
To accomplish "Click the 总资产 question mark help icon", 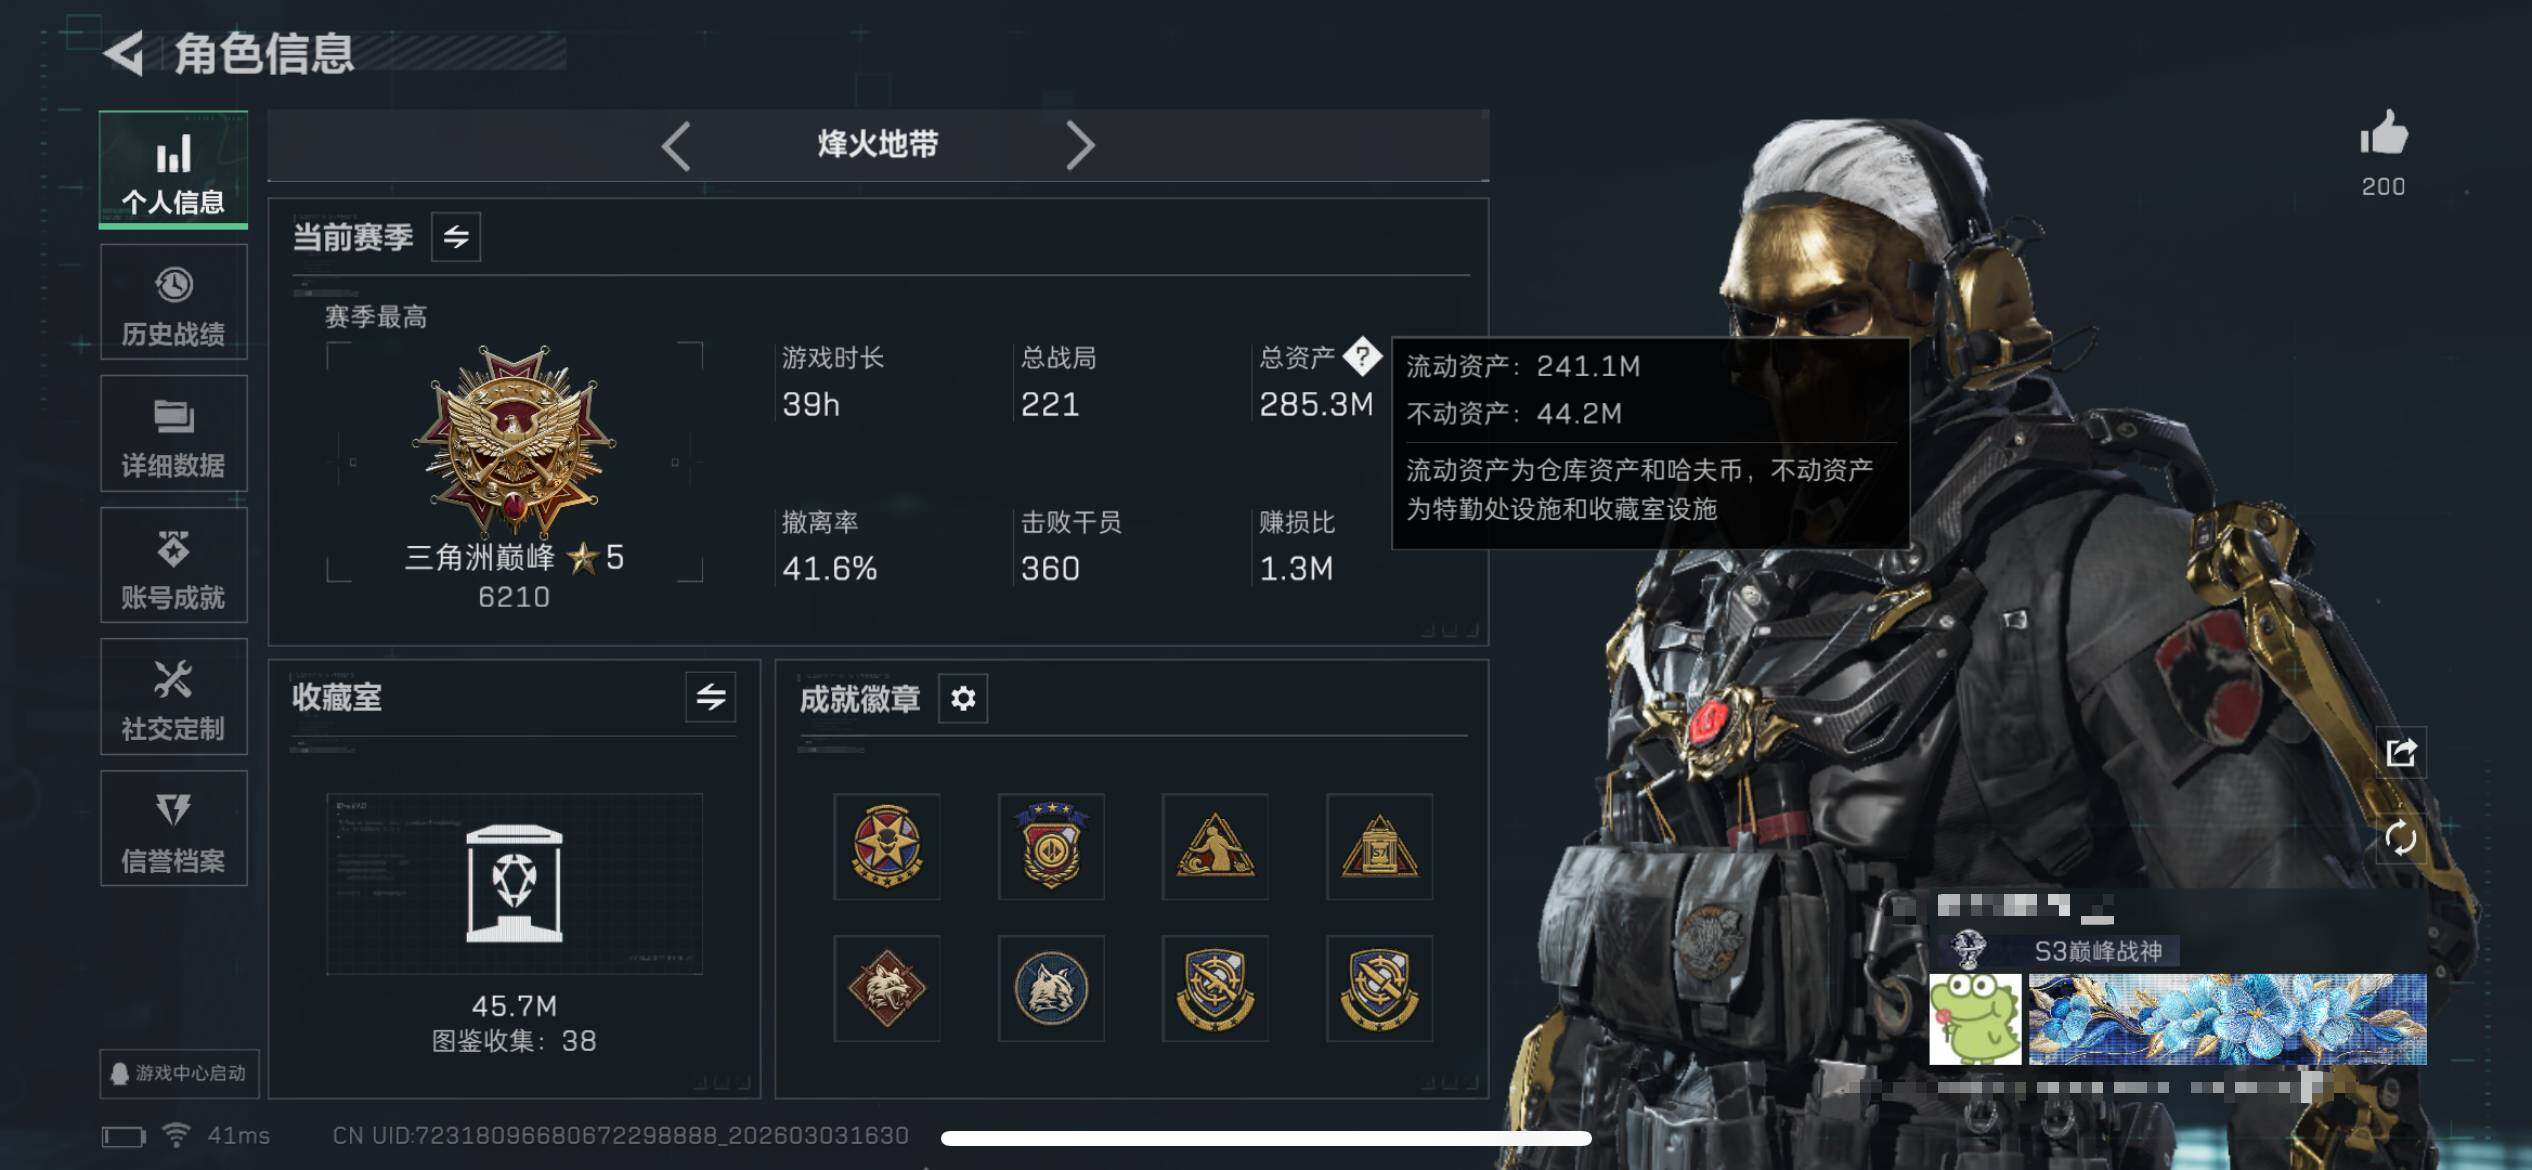I will pyautogui.click(x=1361, y=356).
